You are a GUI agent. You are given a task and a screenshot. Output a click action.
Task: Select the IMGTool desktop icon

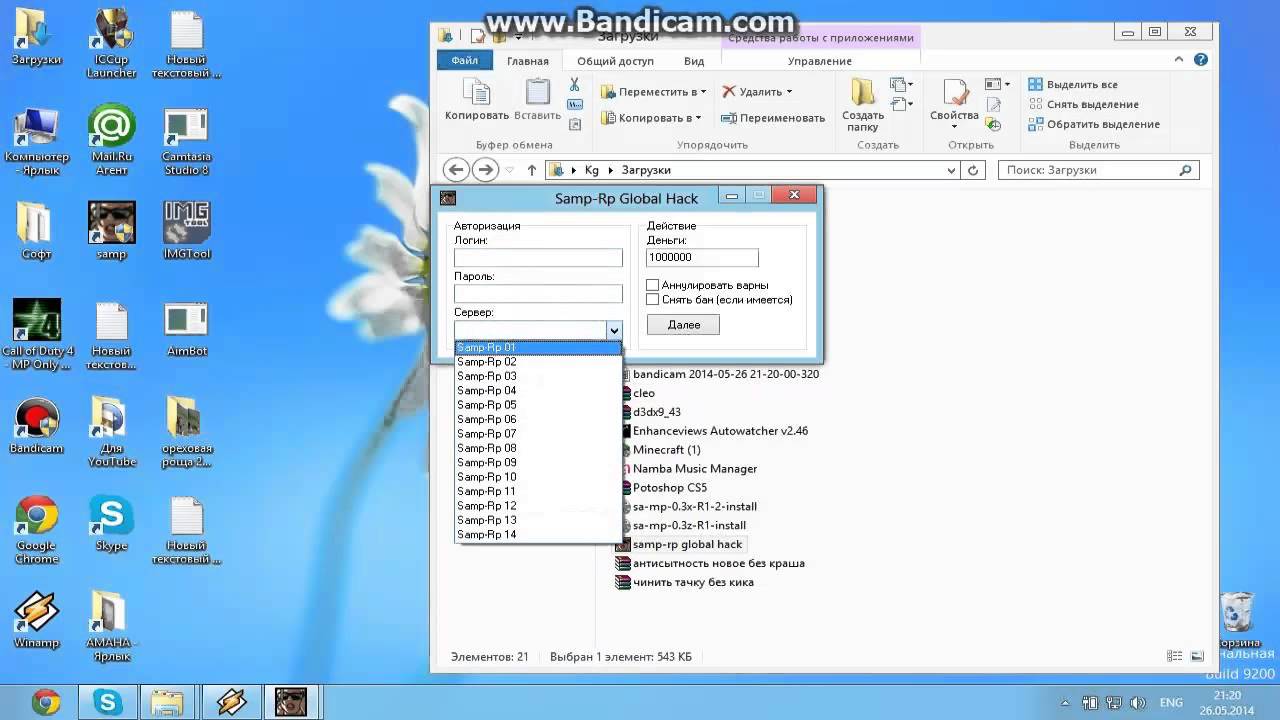tap(186, 232)
